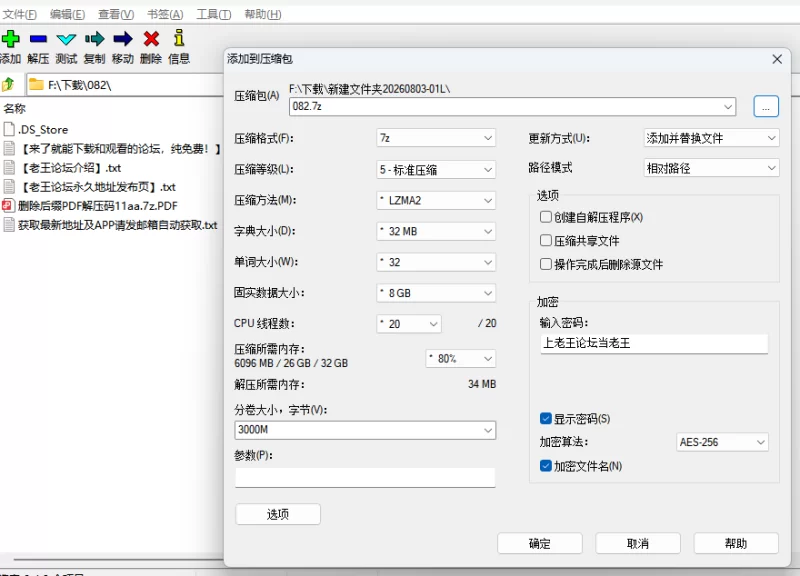The height and width of the screenshot is (576, 800).
Task: Select 获取最新地址及APP请发邮箱自动获取.txt file name
Action: point(118,225)
